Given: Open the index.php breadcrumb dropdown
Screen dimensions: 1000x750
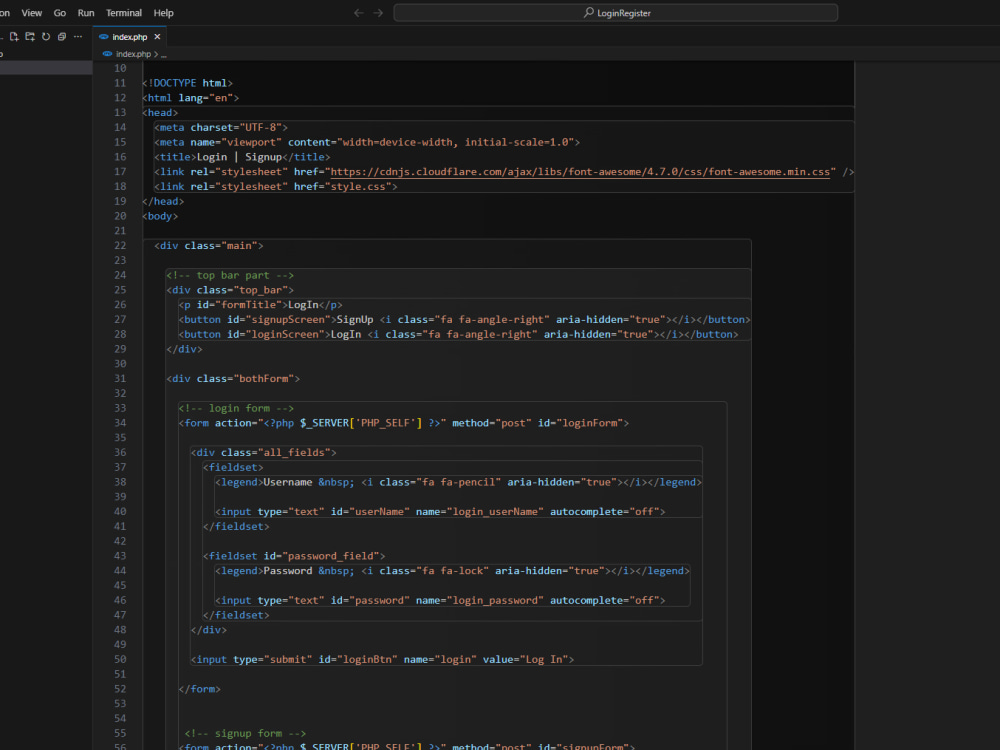Looking at the screenshot, I should click(x=132, y=54).
